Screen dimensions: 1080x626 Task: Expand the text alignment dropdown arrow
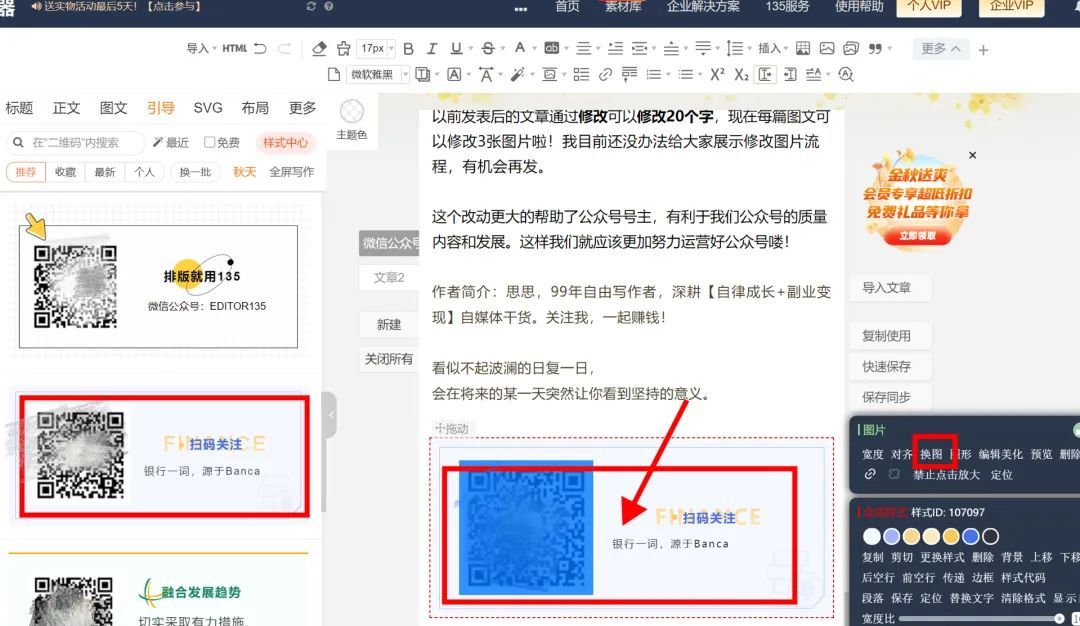click(x=599, y=49)
